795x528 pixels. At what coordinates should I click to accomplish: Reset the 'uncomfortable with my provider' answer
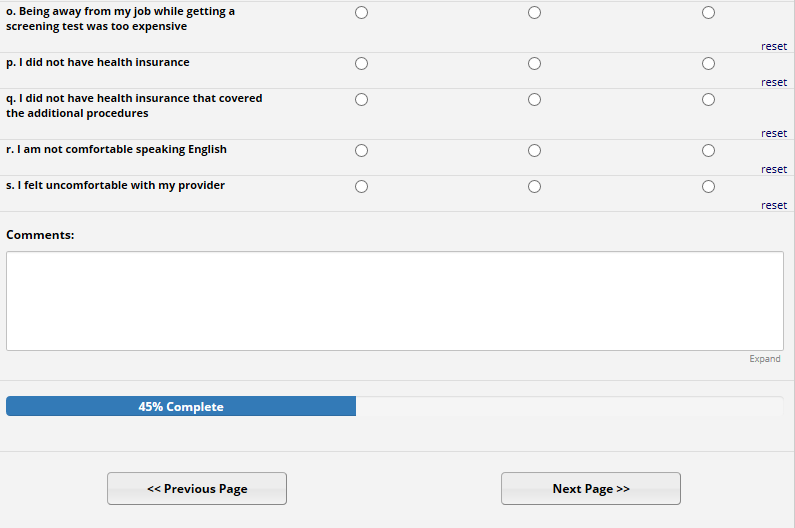[773, 205]
